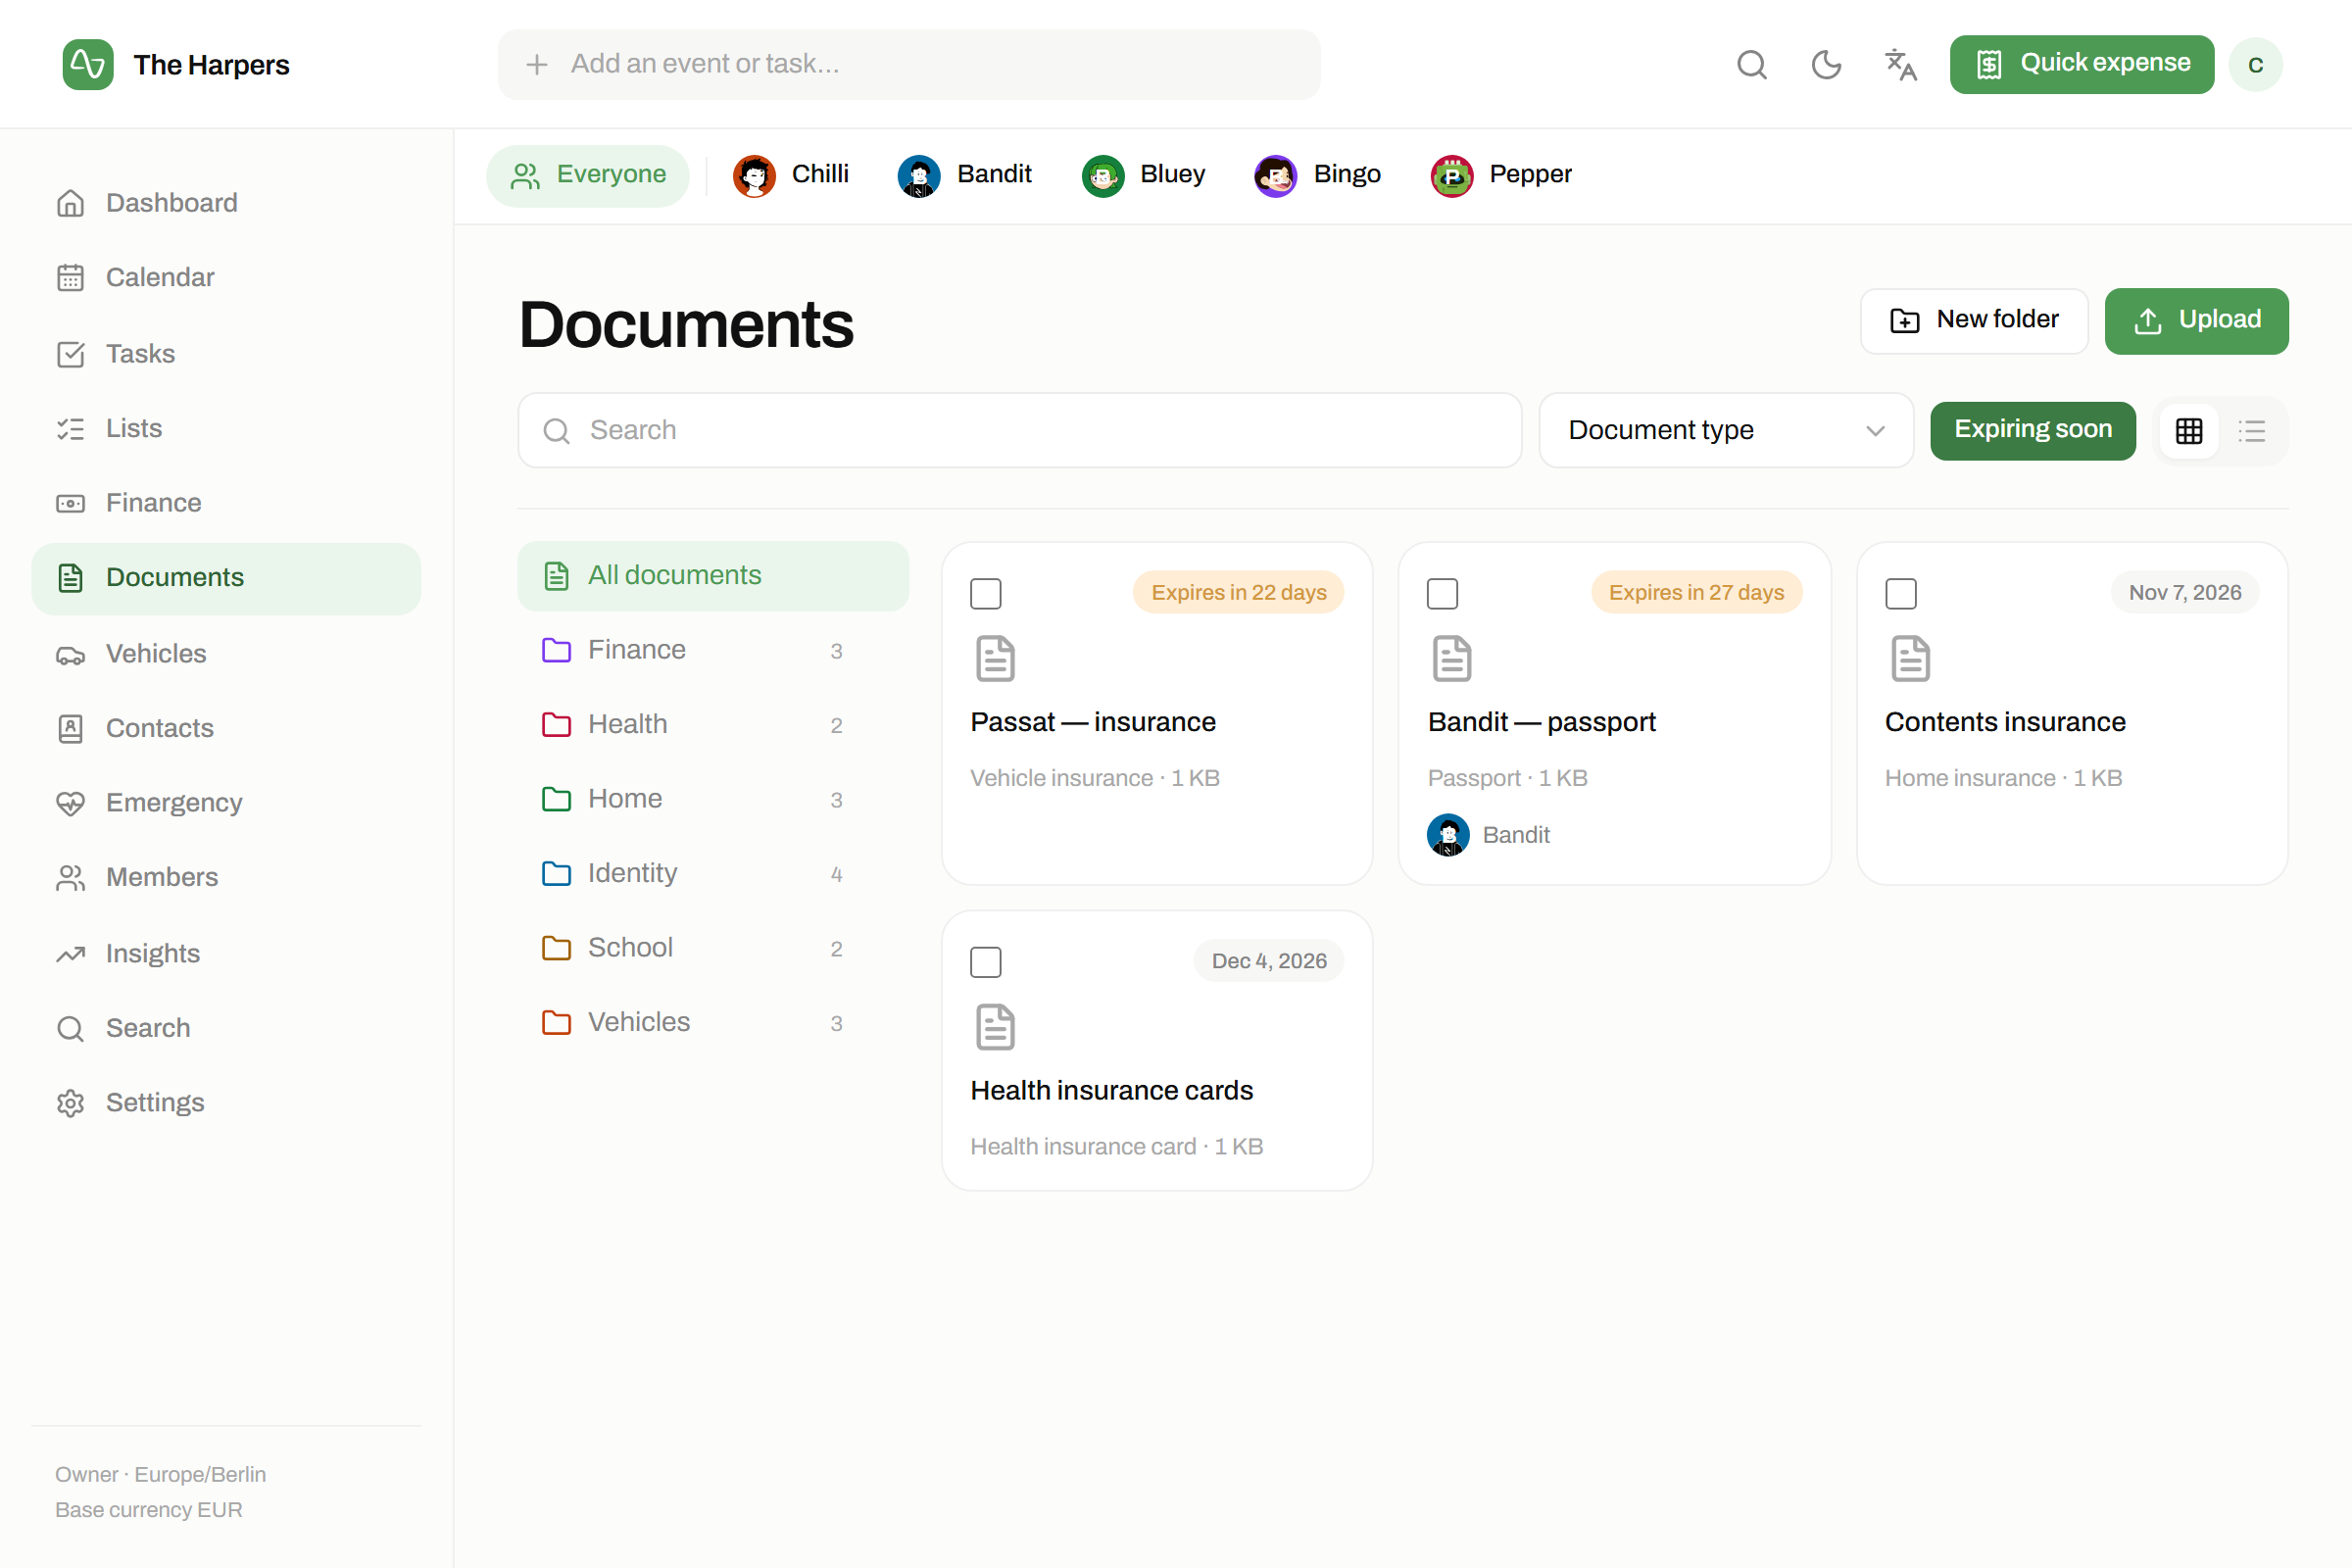Image resolution: width=2352 pixels, height=1568 pixels.
Task: Select the Passat — insurance checkbox
Action: point(986,594)
